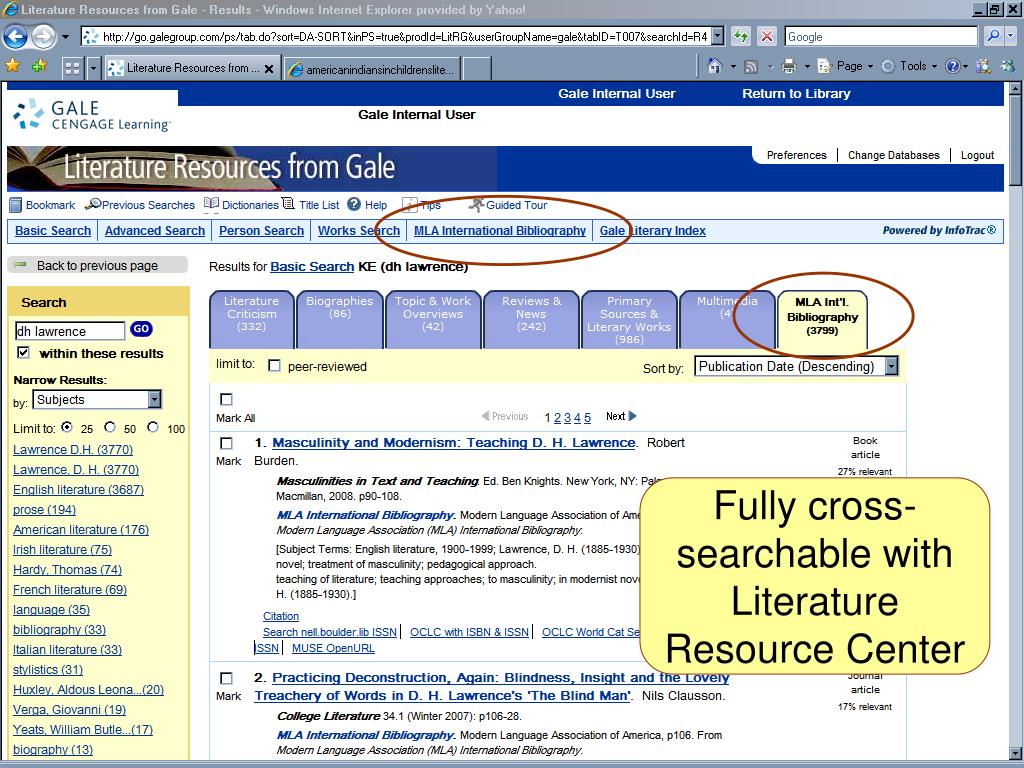Click the search magnifier icon beside Google box

(x=993, y=37)
